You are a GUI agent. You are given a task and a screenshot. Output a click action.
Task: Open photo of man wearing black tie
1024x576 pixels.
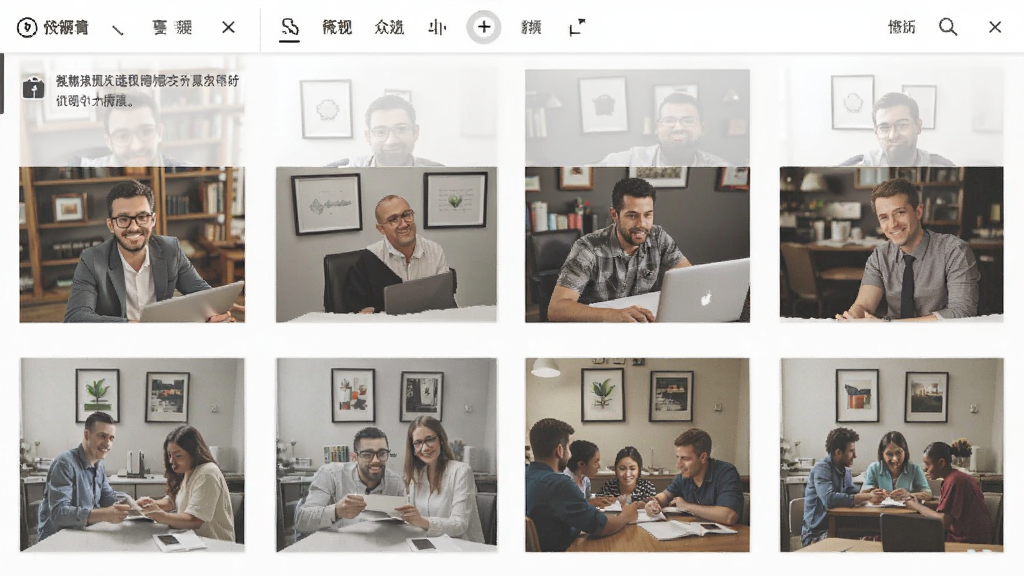891,244
